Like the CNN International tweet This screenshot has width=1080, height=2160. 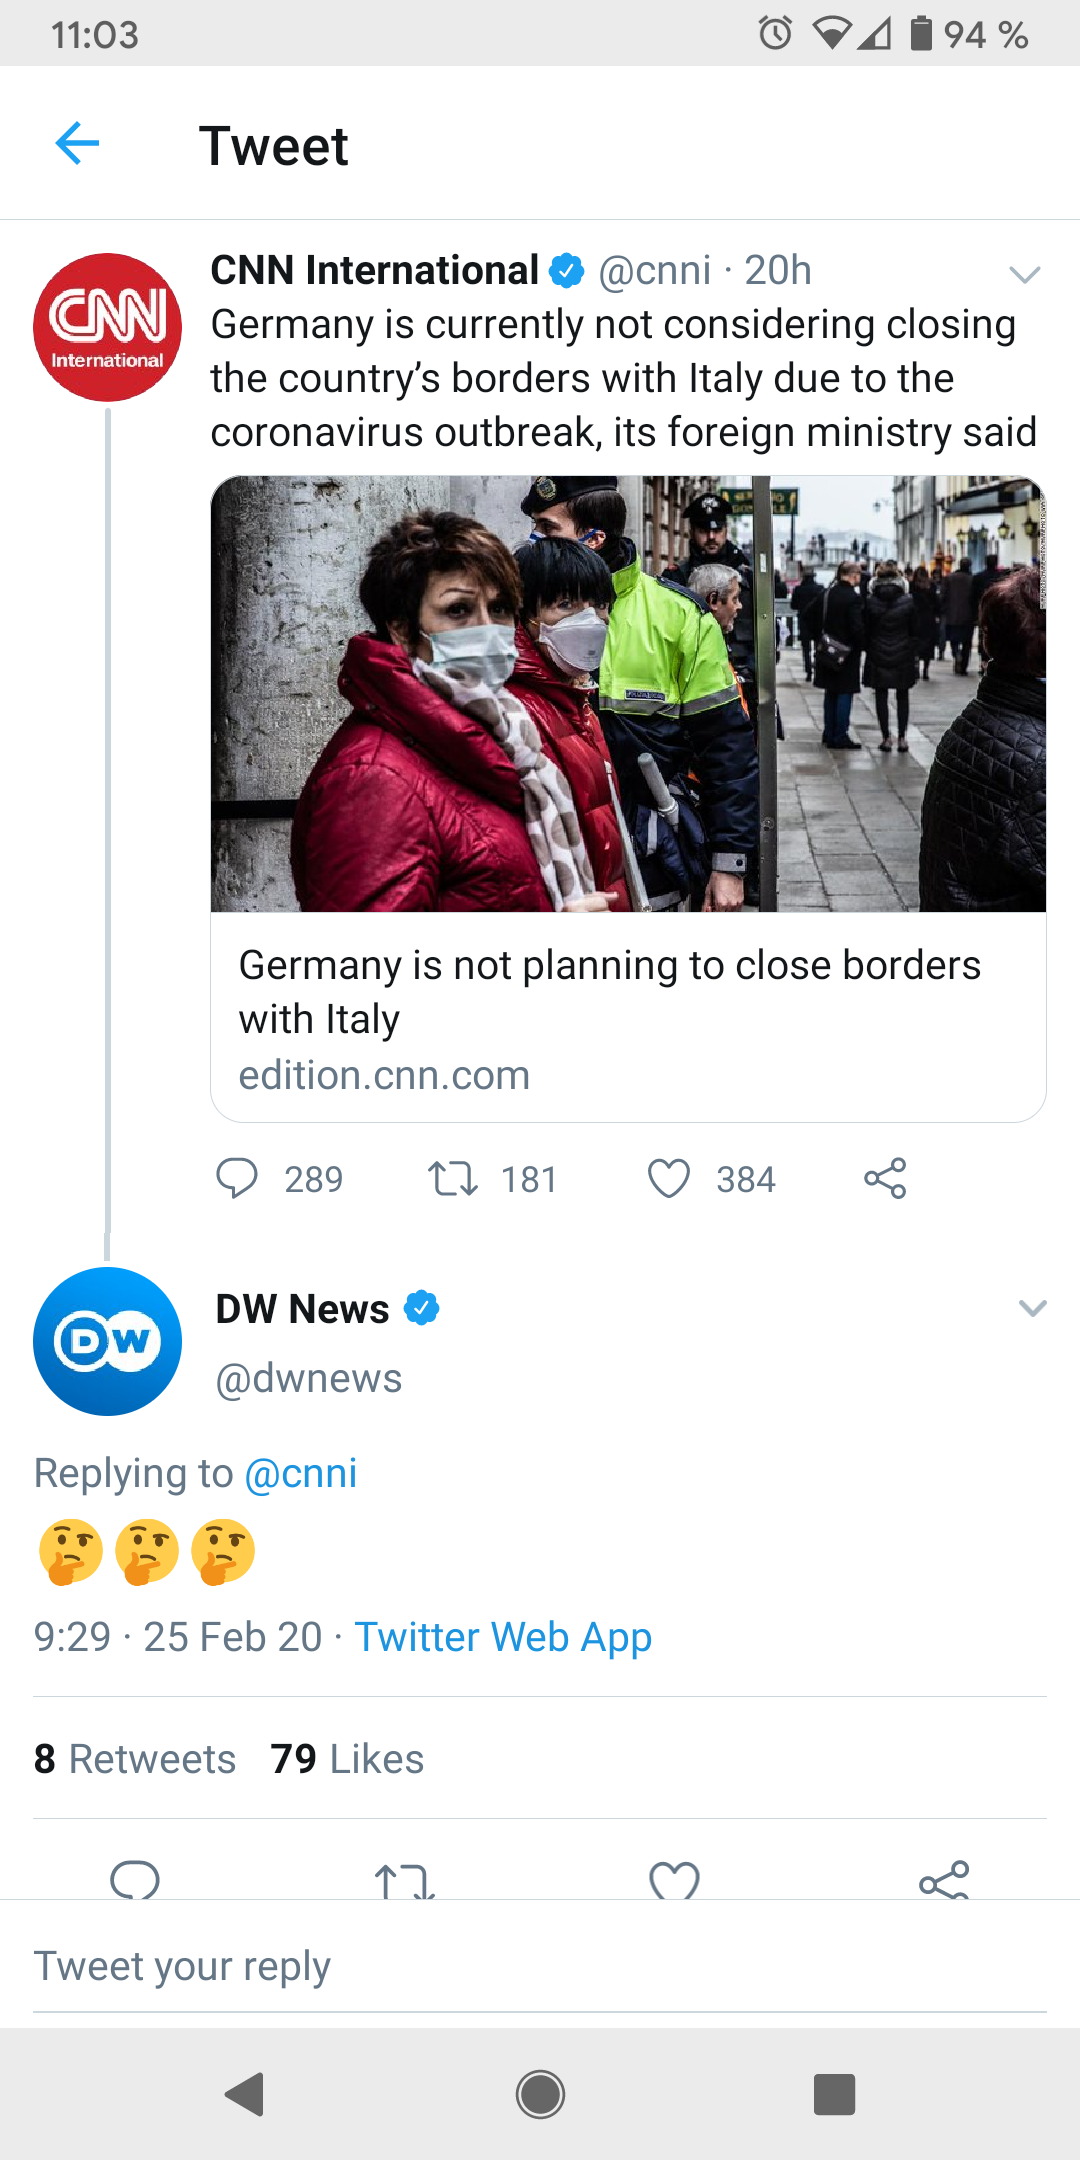point(669,1178)
